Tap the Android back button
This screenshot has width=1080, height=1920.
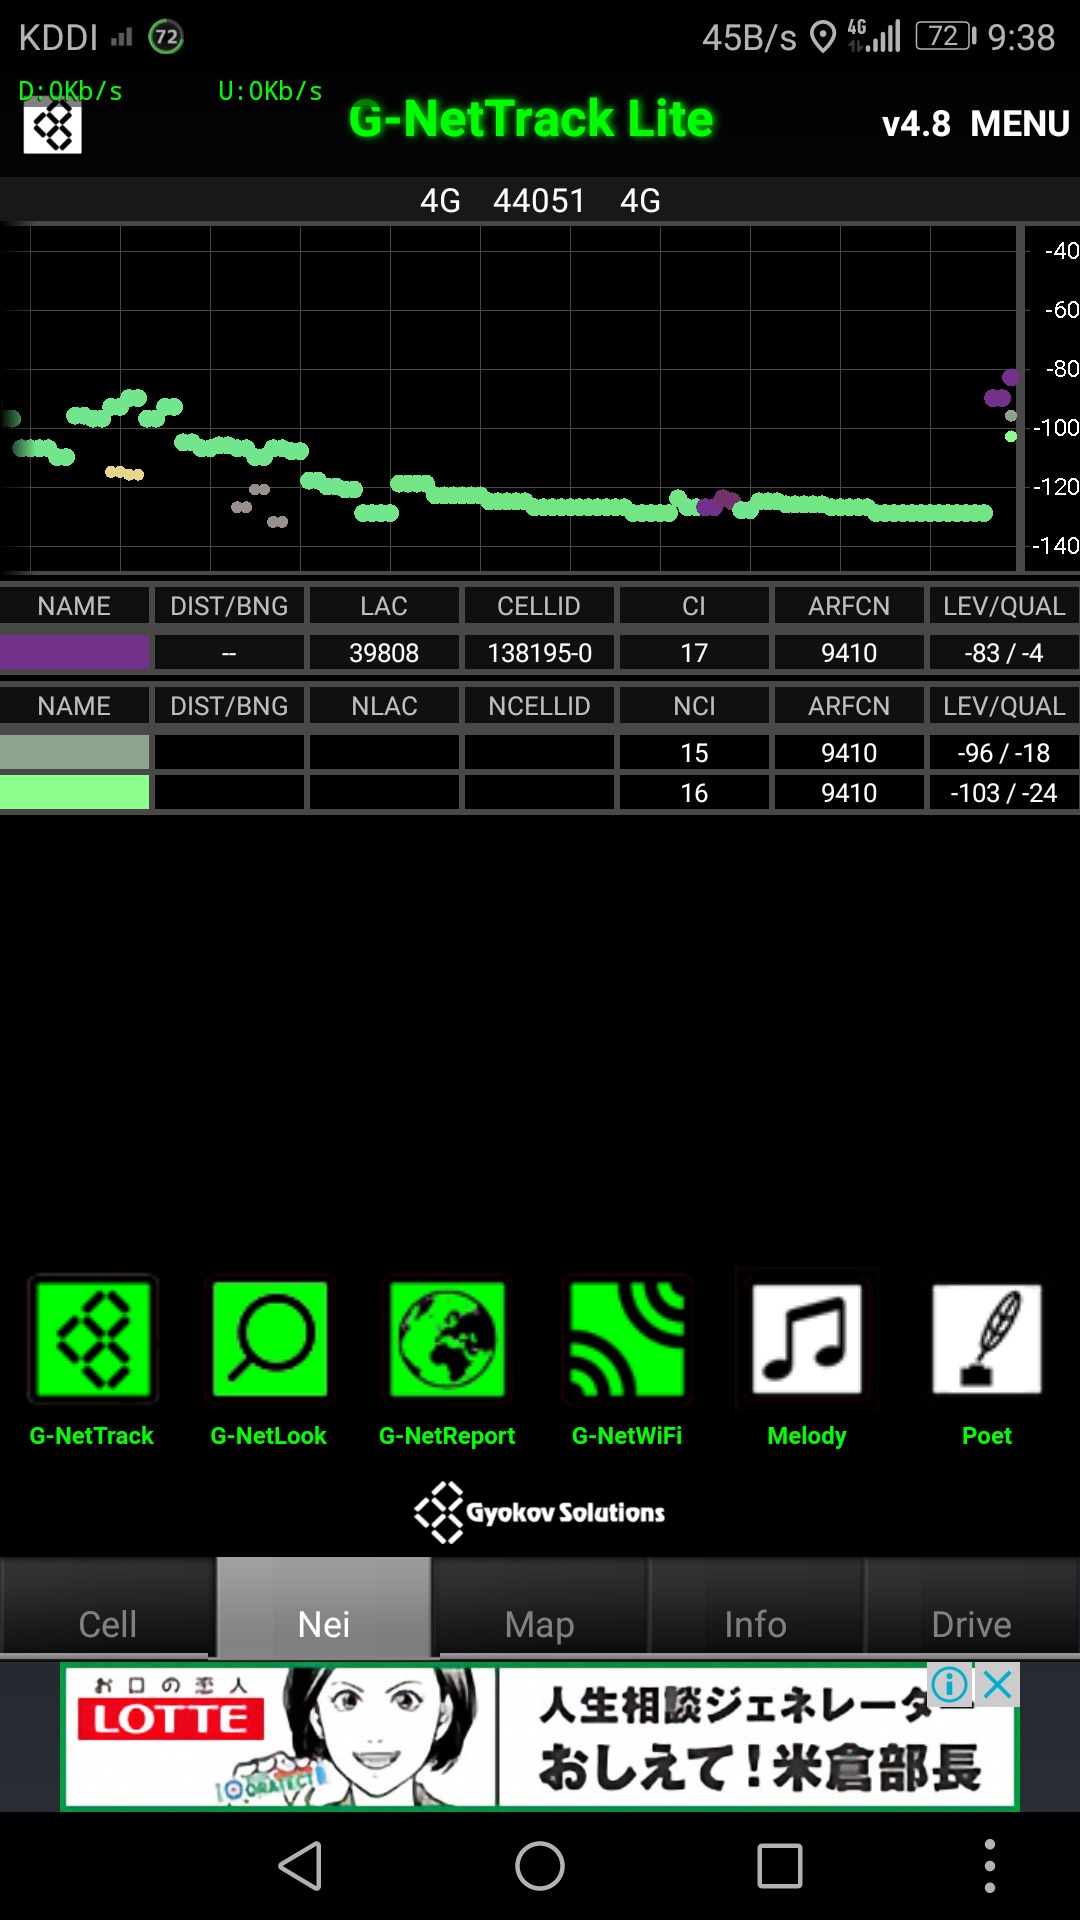pos(300,1866)
